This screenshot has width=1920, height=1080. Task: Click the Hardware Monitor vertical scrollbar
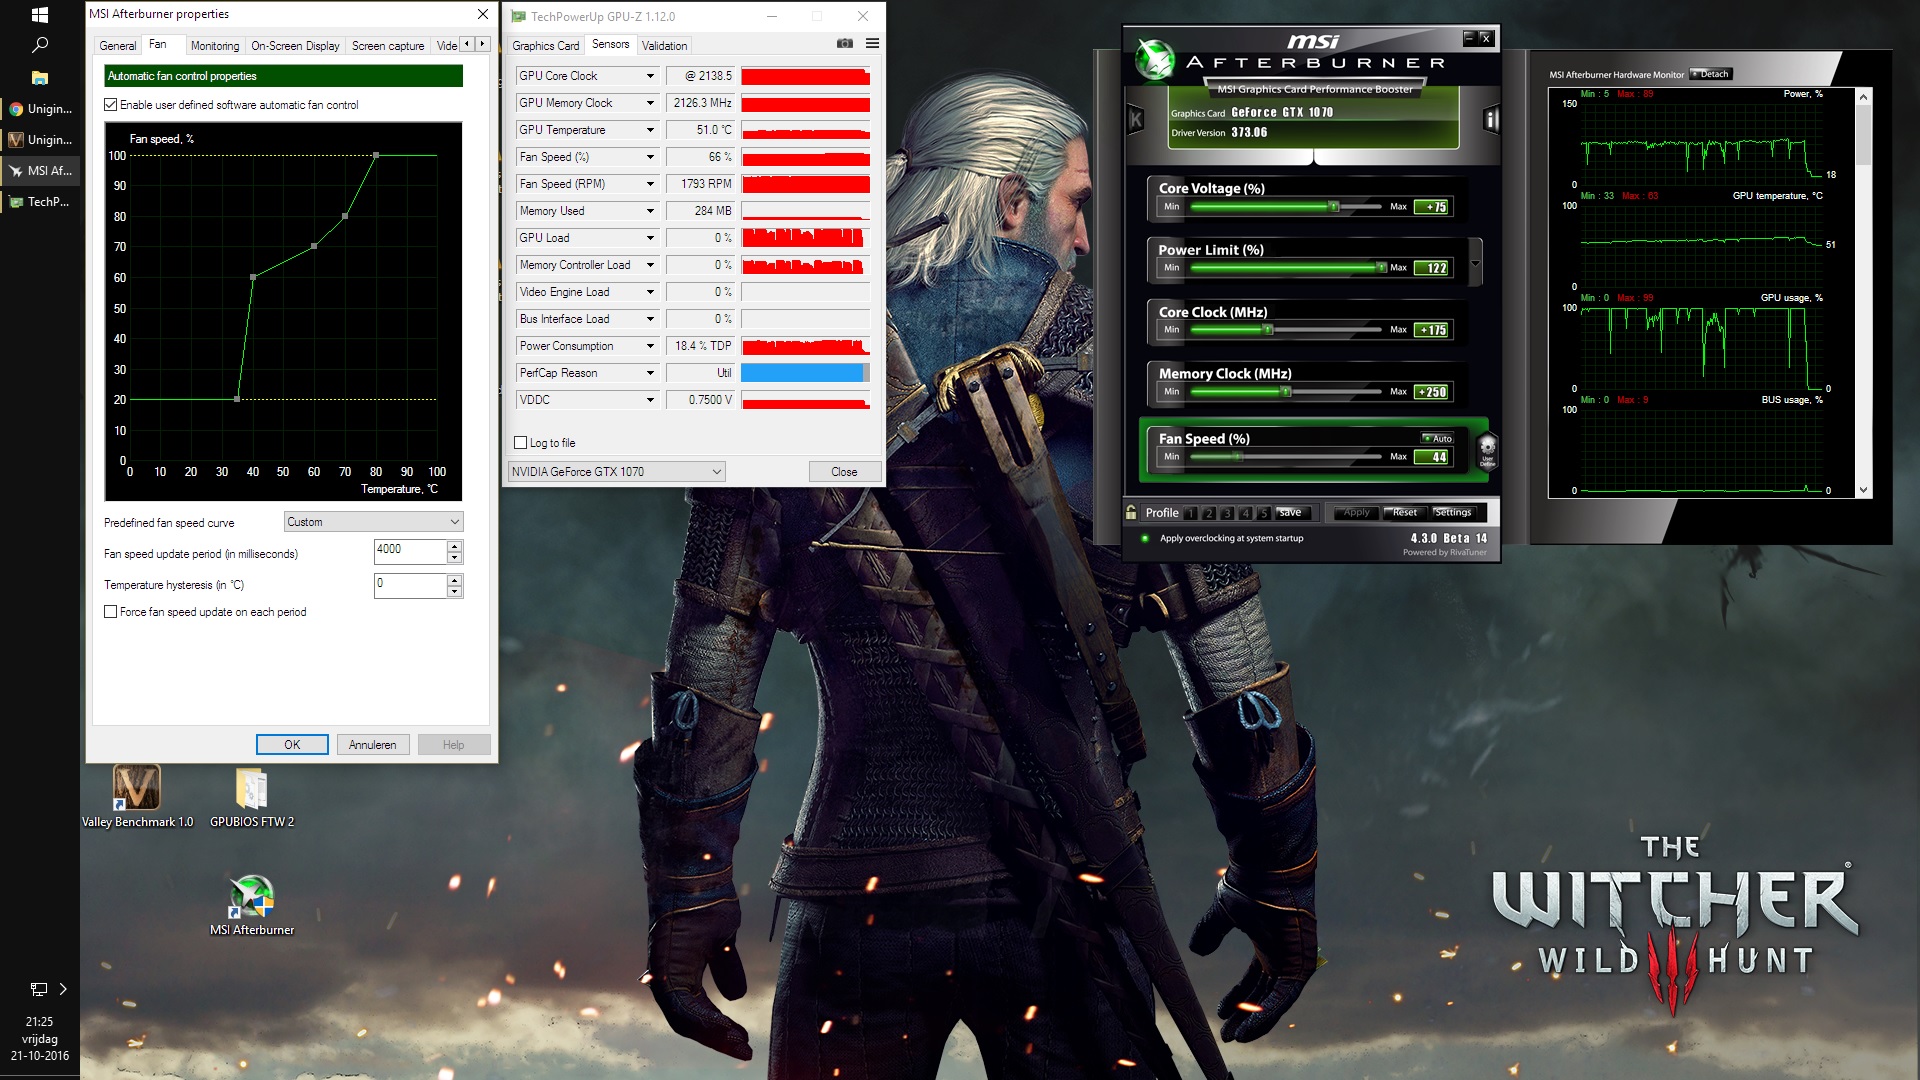(1863, 293)
